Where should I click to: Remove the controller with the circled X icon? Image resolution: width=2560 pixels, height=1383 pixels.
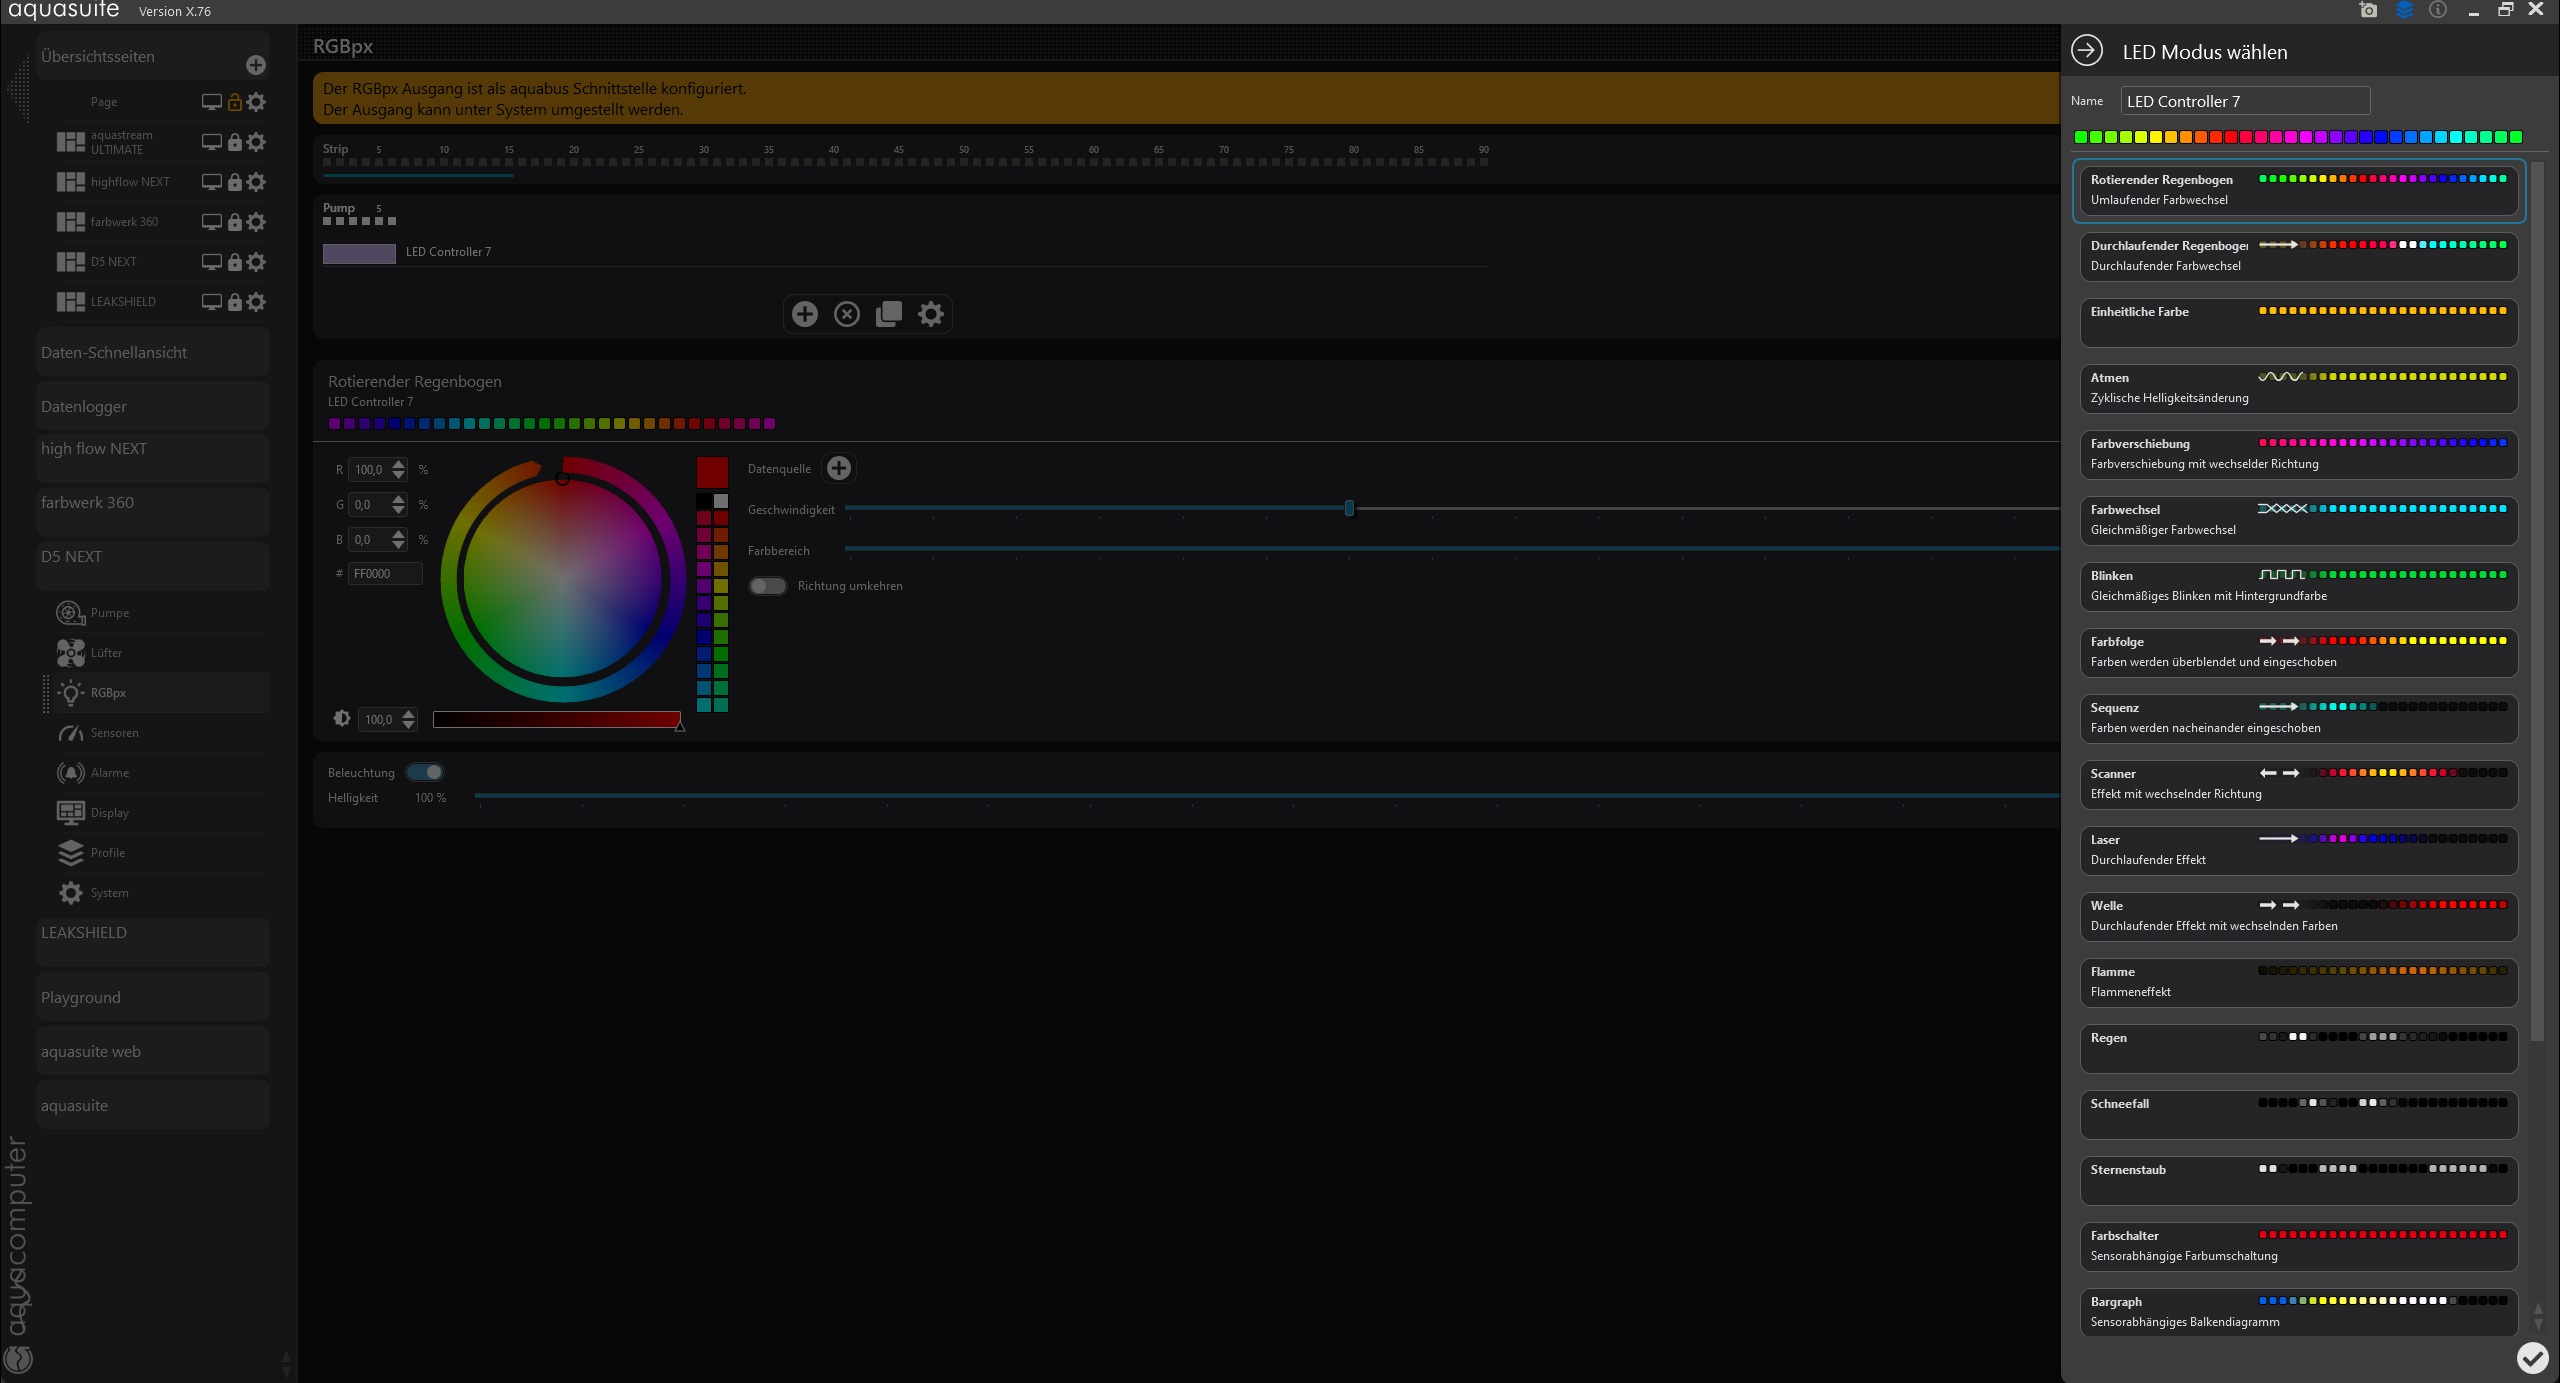[846, 314]
